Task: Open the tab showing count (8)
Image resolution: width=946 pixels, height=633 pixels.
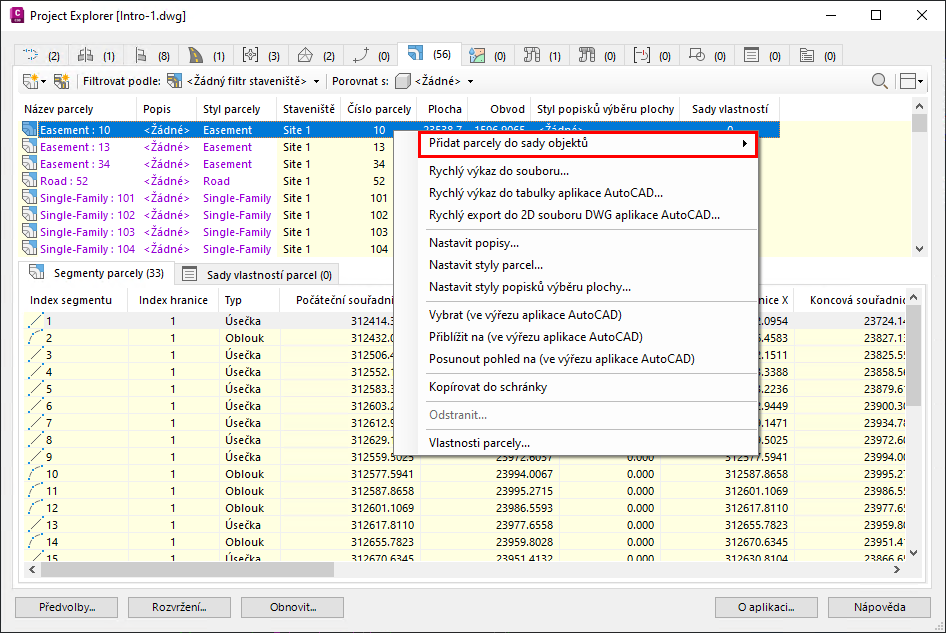Action: coord(152,55)
